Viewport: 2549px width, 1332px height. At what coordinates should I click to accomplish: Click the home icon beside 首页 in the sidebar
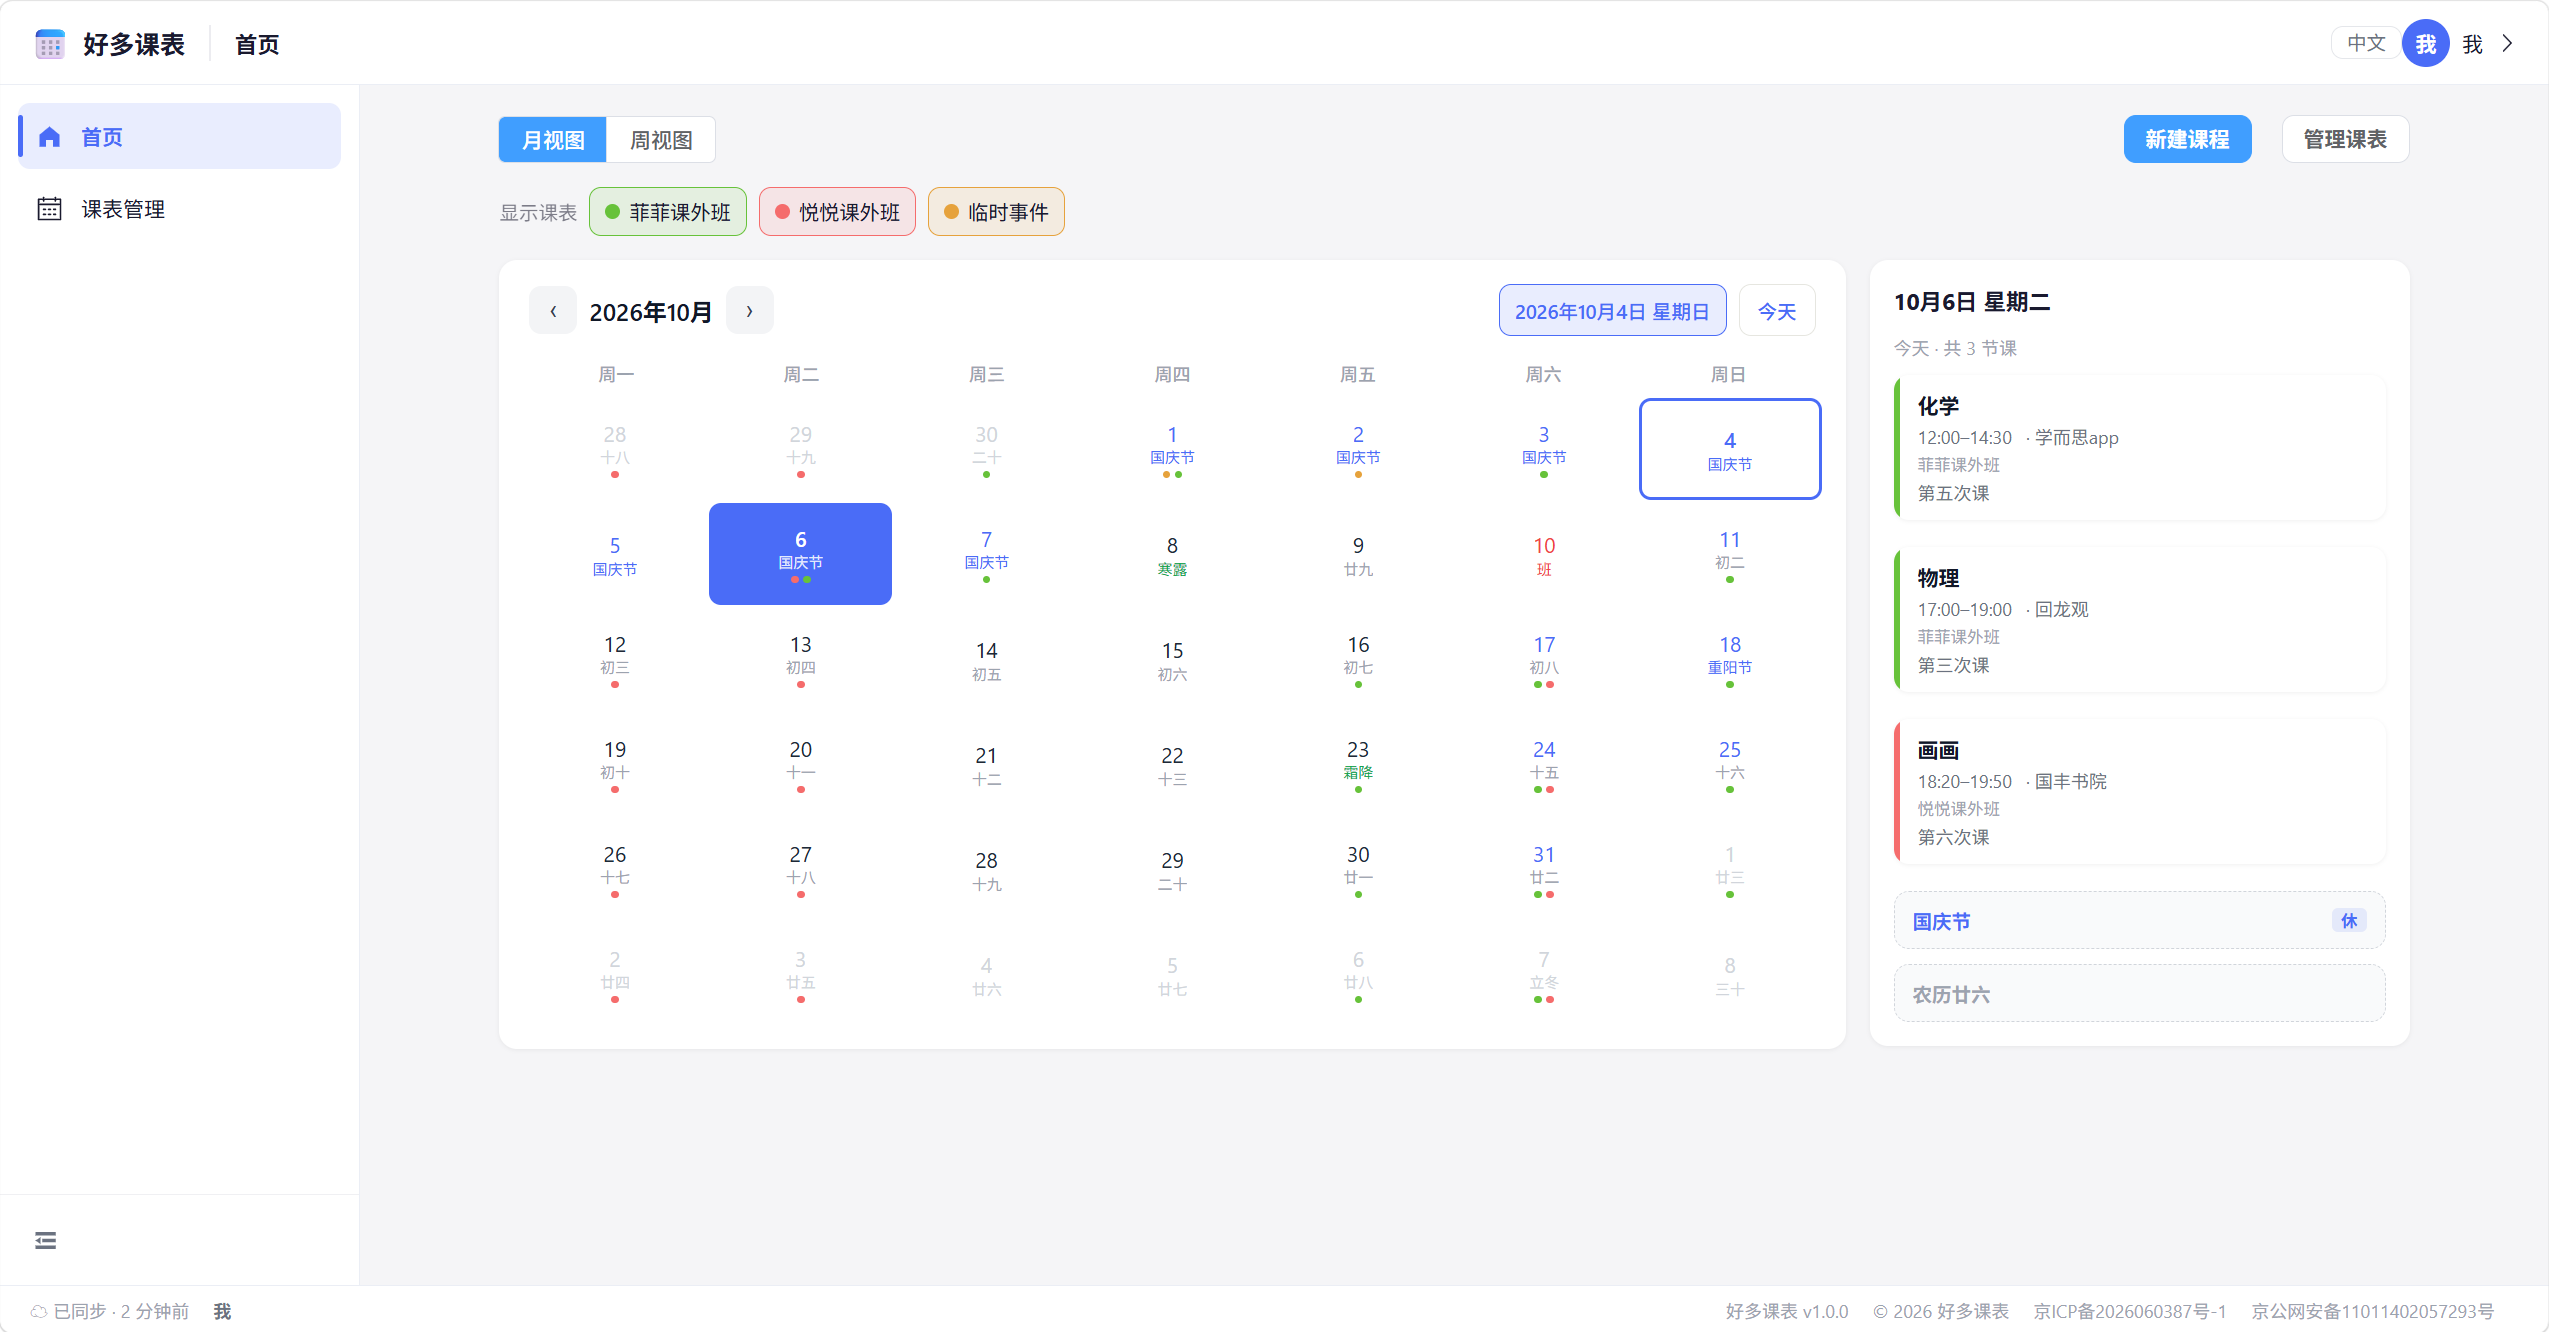coord(50,137)
